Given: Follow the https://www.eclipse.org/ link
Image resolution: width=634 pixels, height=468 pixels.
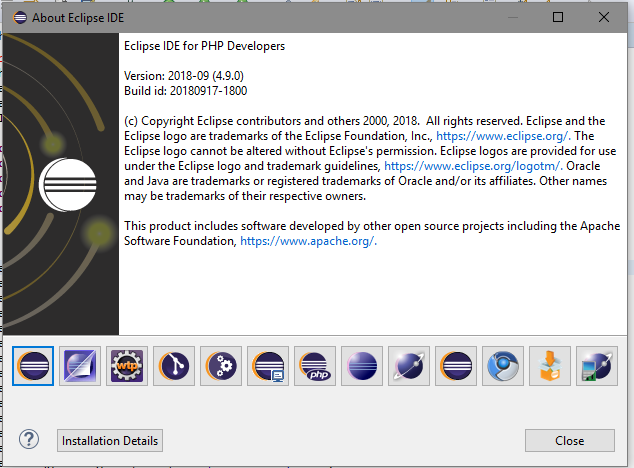Looking at the screenshot, I should [503, 136].
